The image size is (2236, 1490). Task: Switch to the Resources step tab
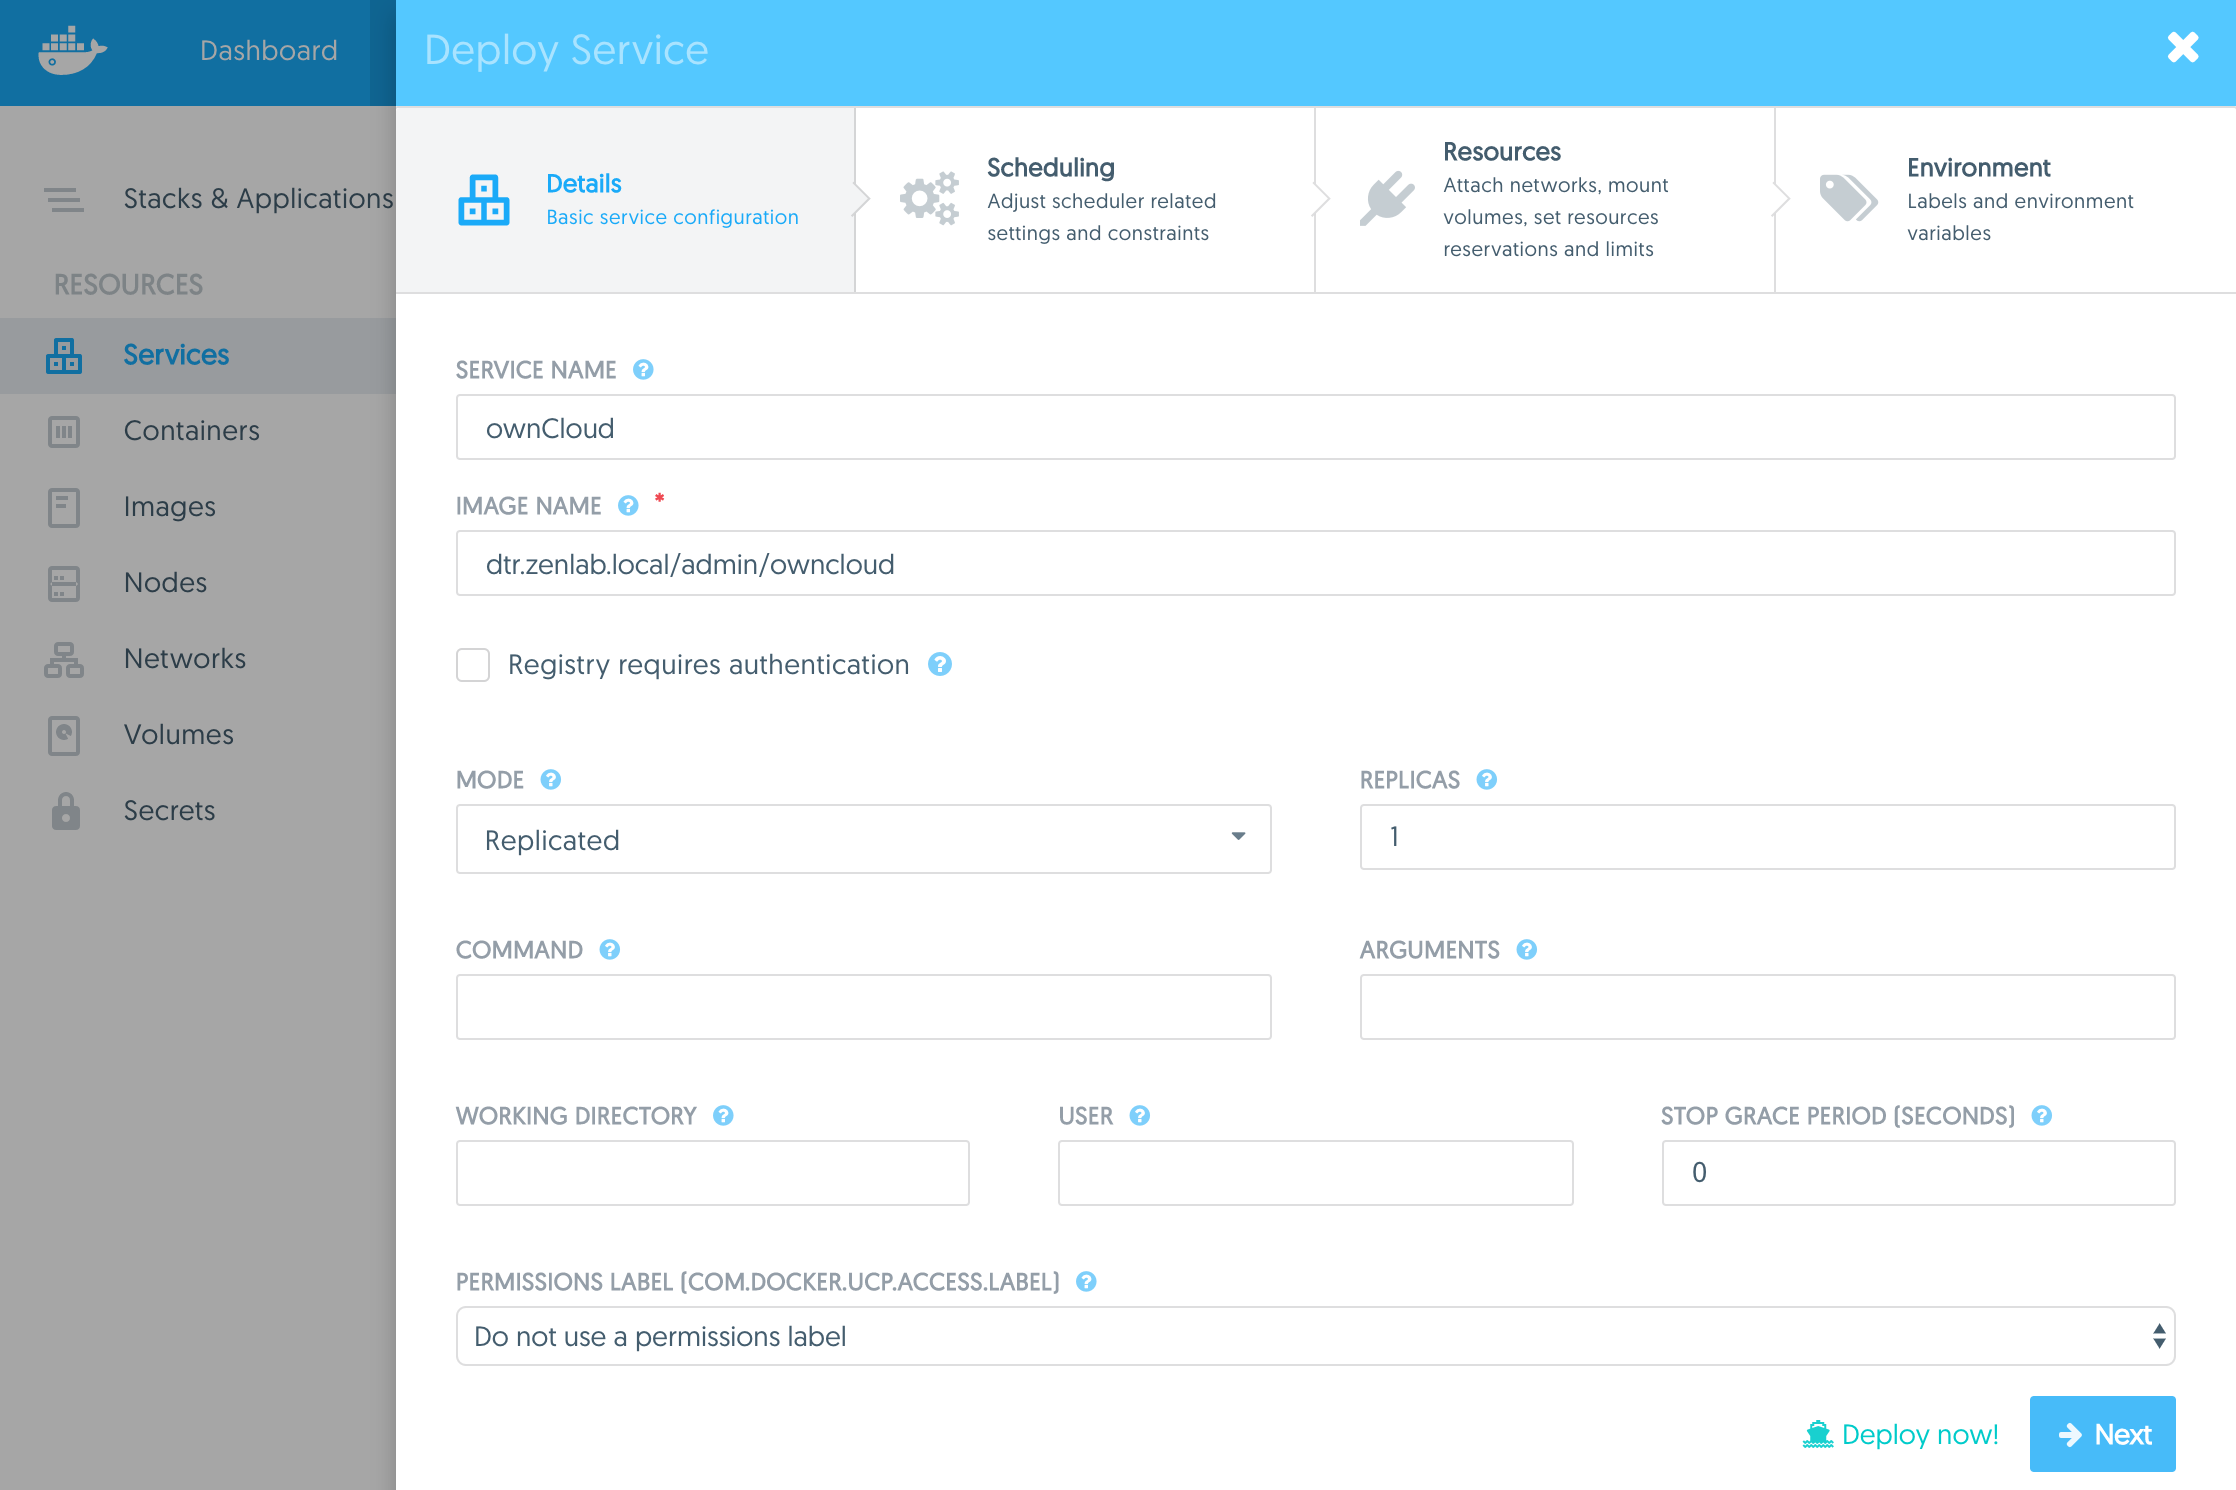[x=1545, y=200]
